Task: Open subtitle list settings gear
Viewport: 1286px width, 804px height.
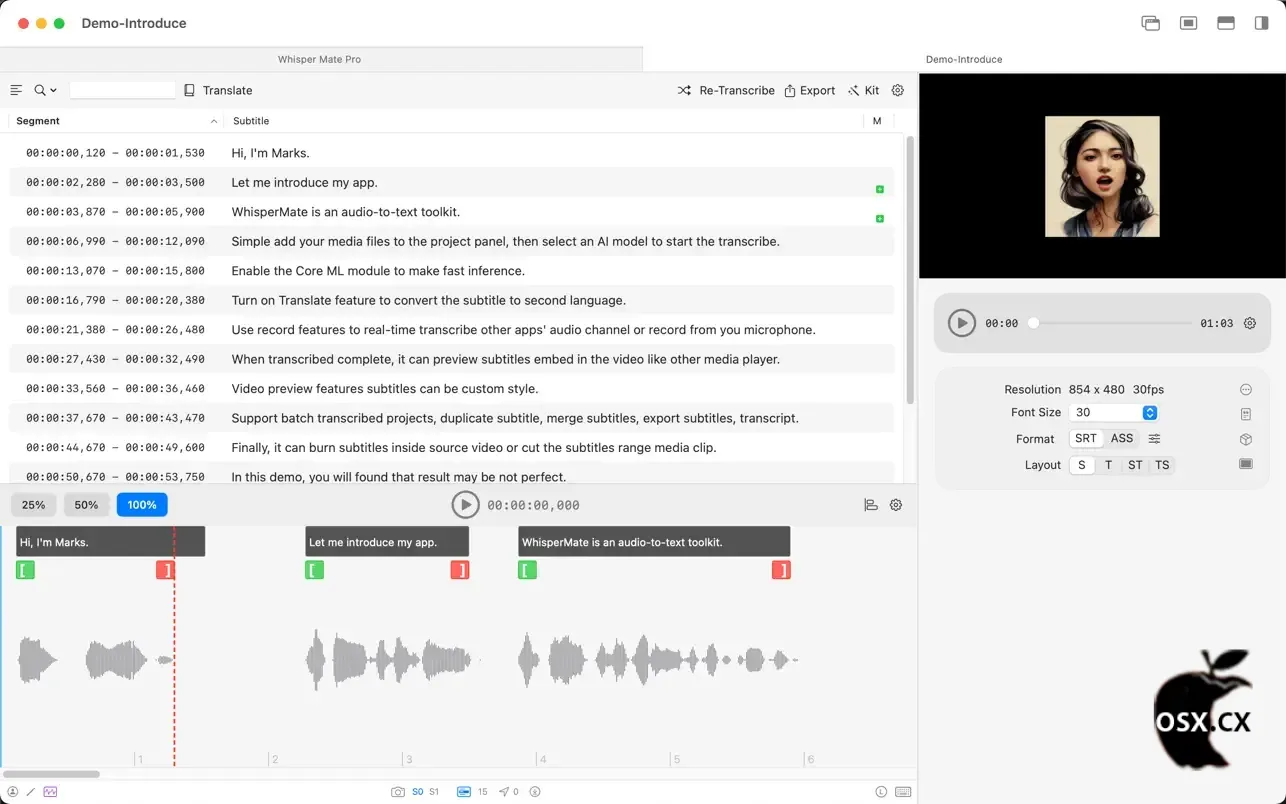Action: (x=898, y=90)
